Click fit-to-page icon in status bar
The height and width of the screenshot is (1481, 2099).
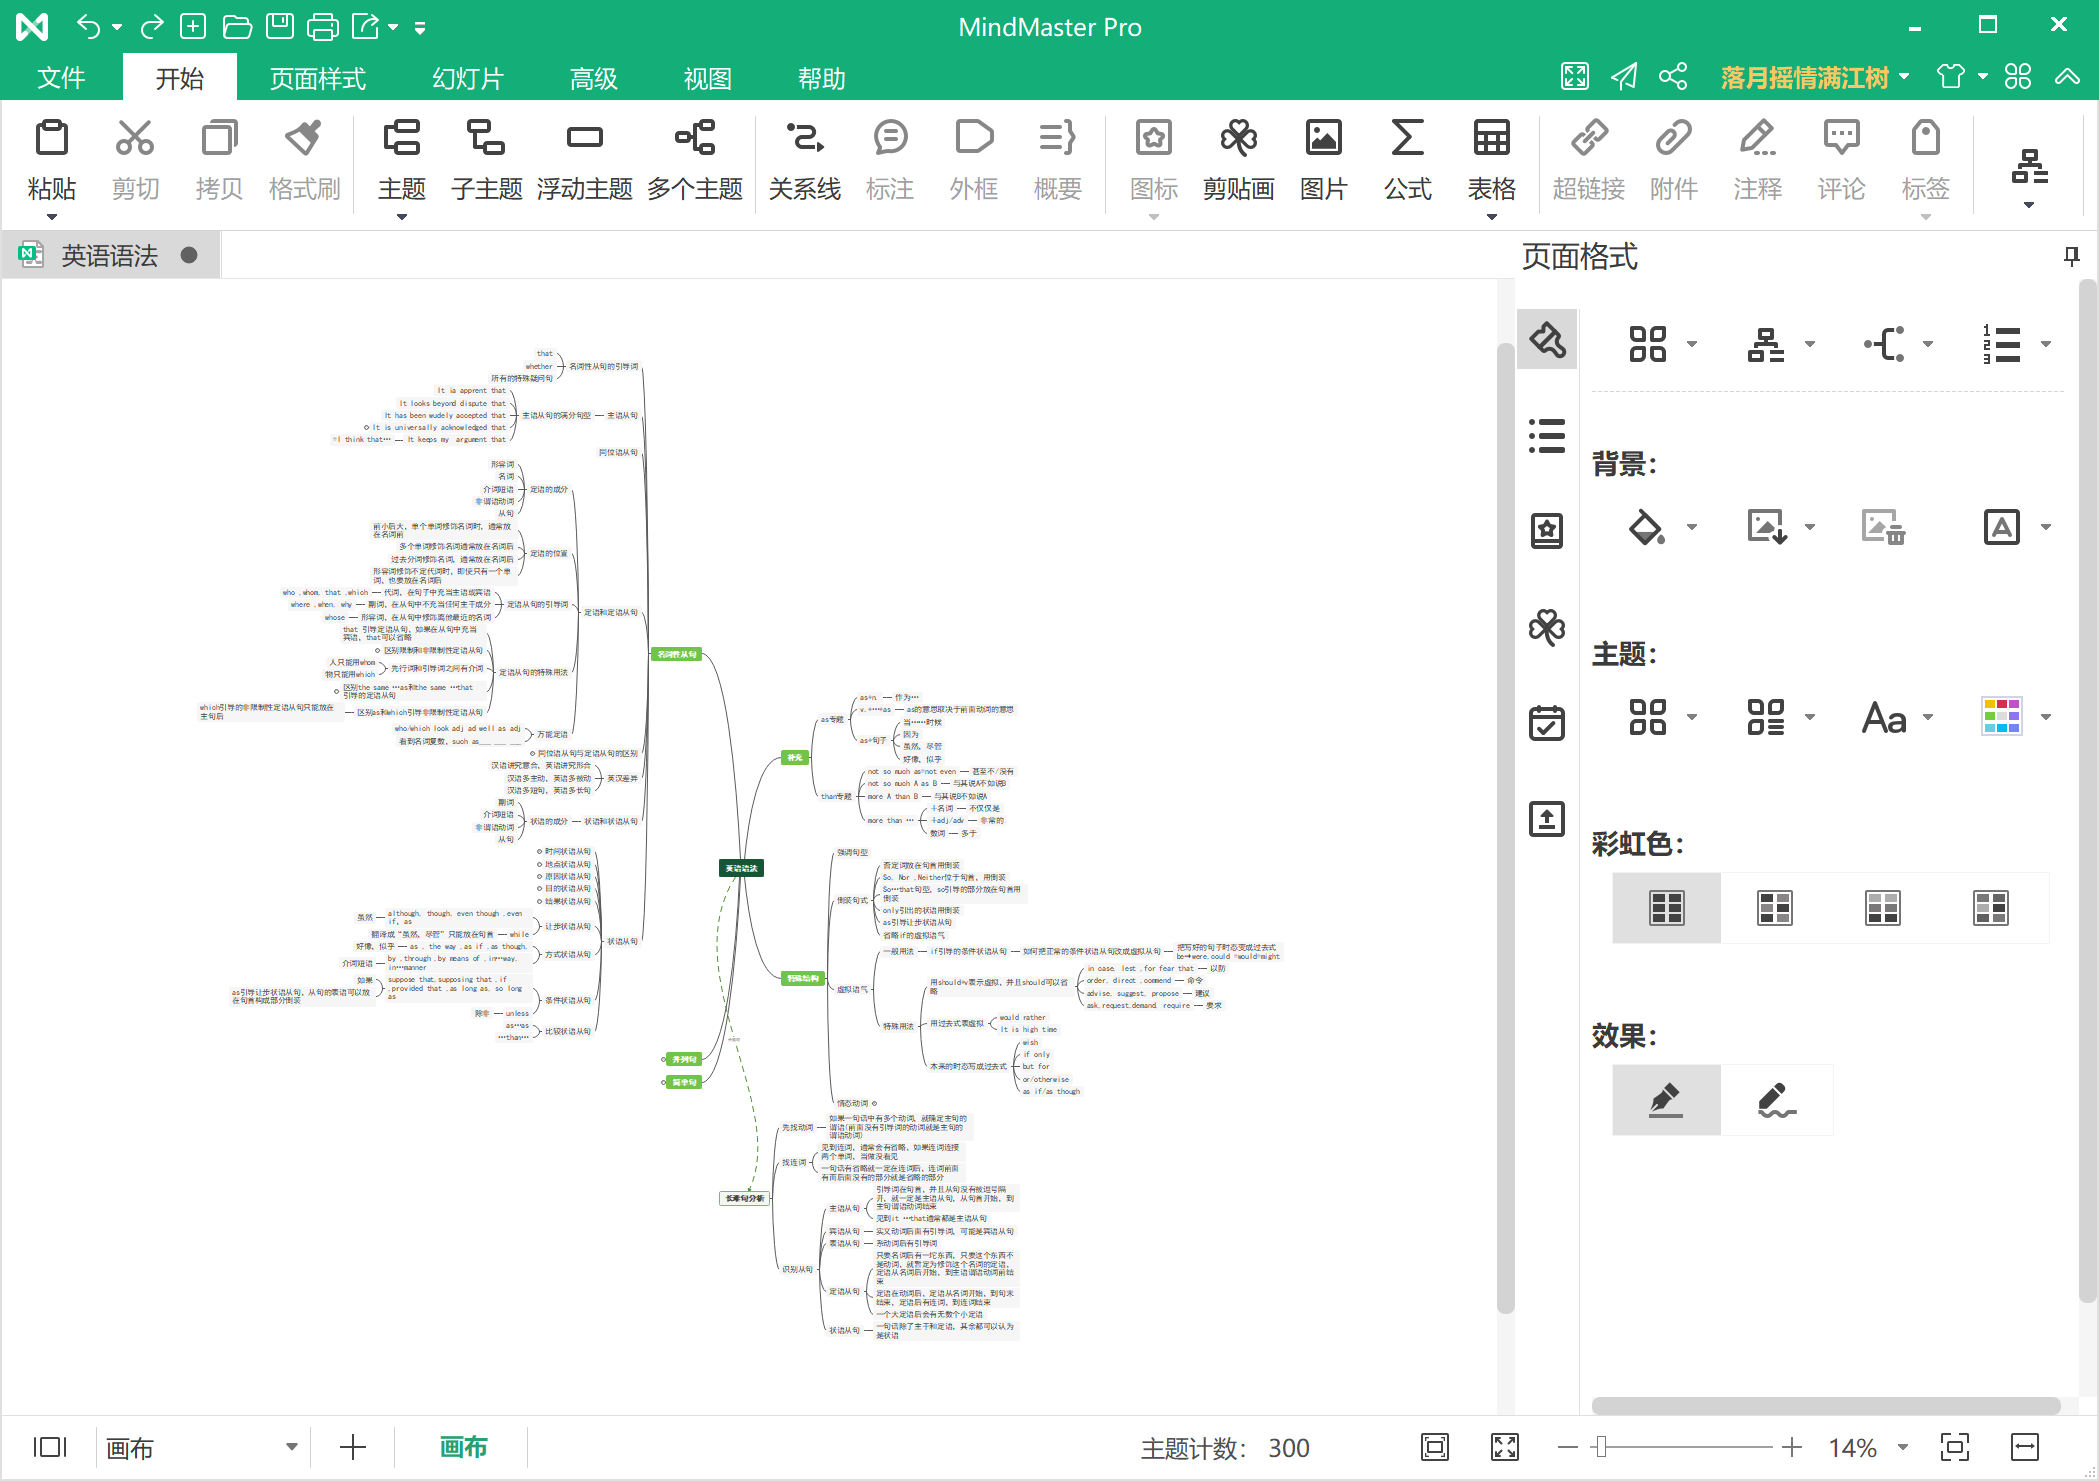click(x=1434, y=1447)
